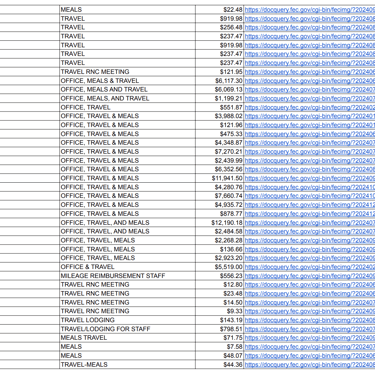Click the $2,268.28 amount cell

pyautogui.click(x=220, y=240)
